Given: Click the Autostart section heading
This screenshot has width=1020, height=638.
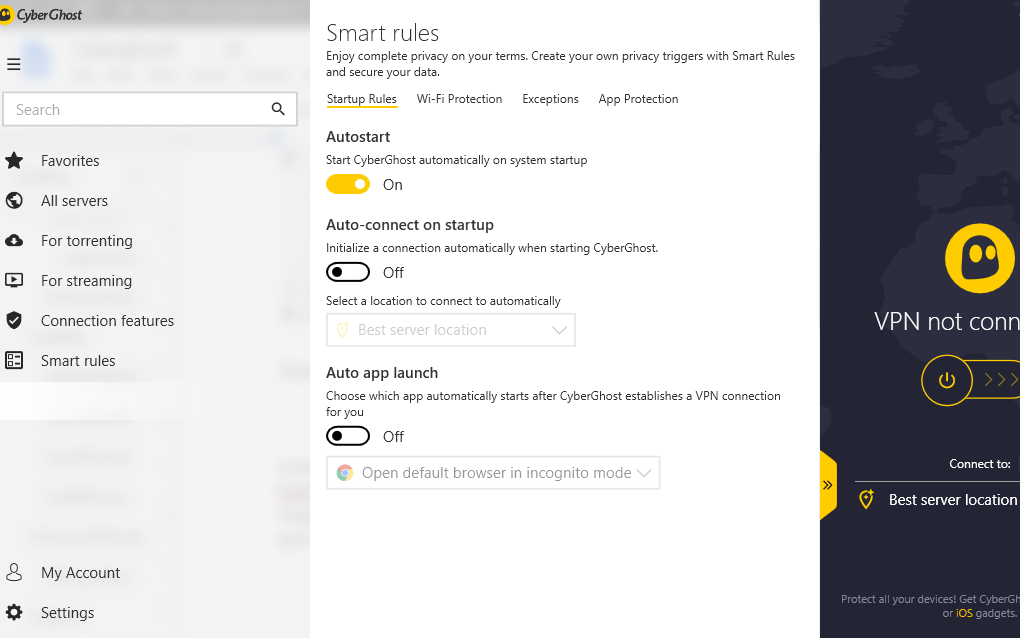Looking at the screenshot, I should click(358, 137).
